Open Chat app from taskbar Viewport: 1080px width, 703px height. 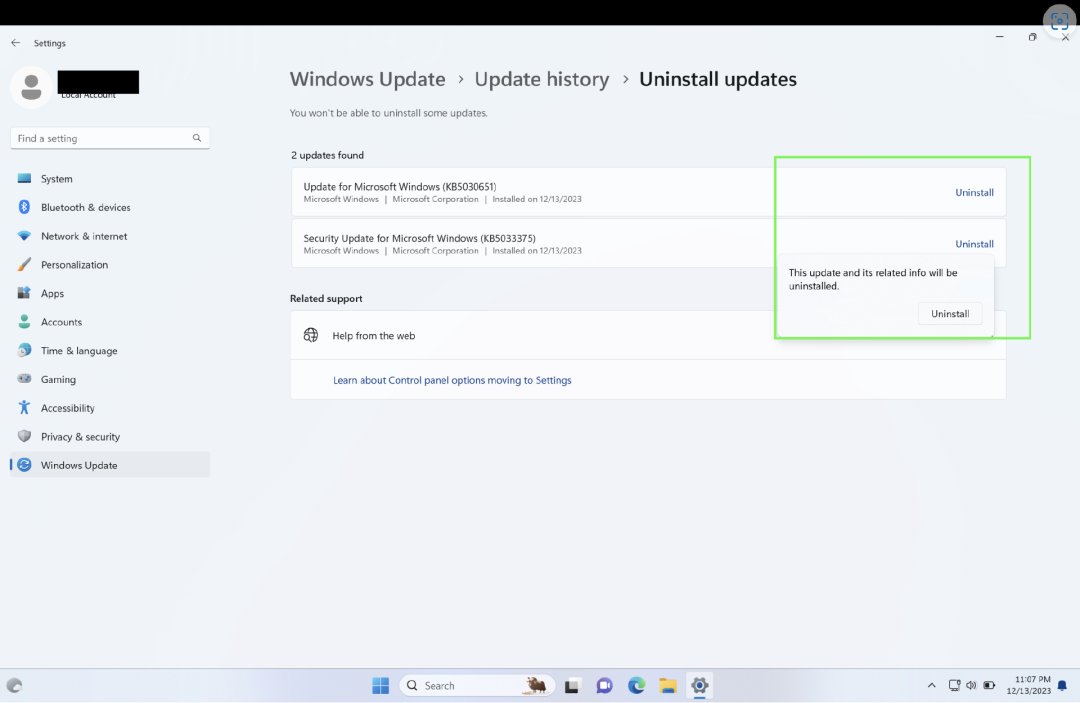tap(604, 685)
